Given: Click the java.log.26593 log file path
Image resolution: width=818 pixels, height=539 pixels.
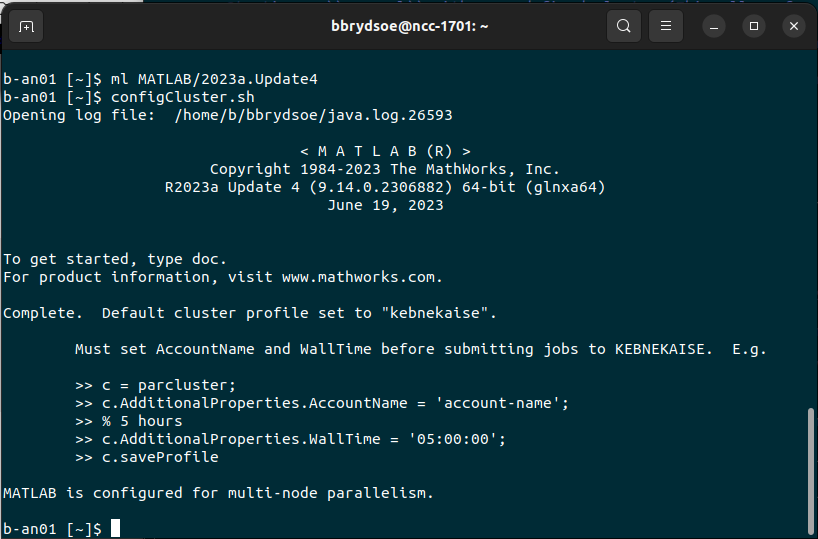Looking at the screenshot, I should [x=314, y=115].
